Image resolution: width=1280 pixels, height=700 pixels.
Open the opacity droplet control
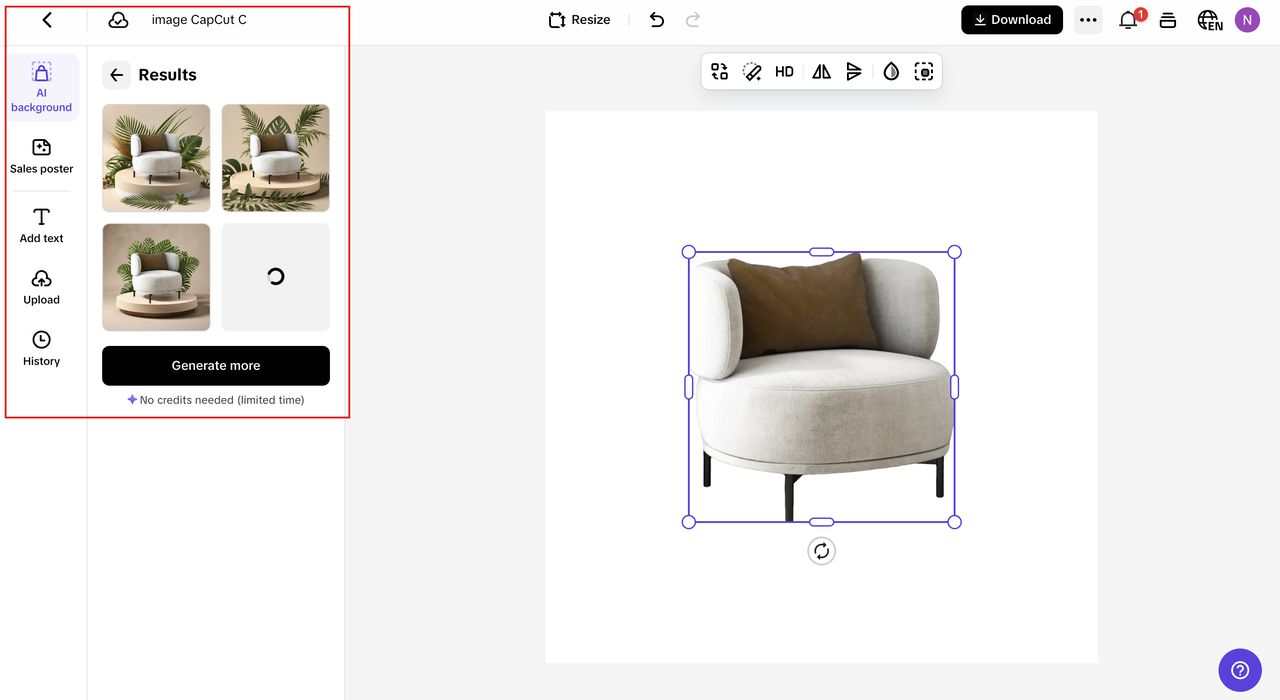(x=891, y=71)
